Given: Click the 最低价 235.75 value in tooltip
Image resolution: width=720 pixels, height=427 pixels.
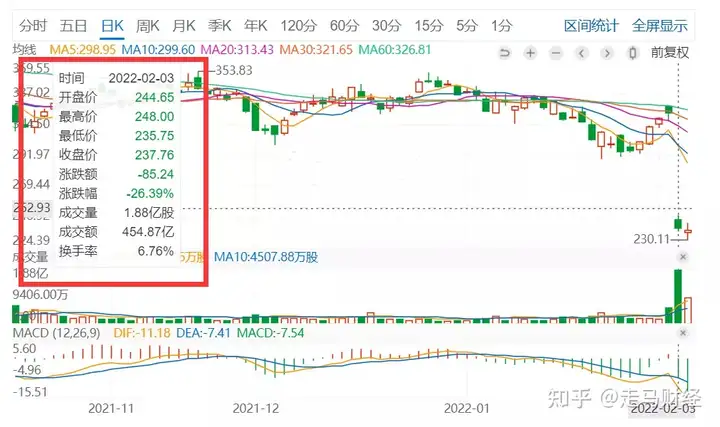Looking at the screenshot, I should [x=154, y=135].
